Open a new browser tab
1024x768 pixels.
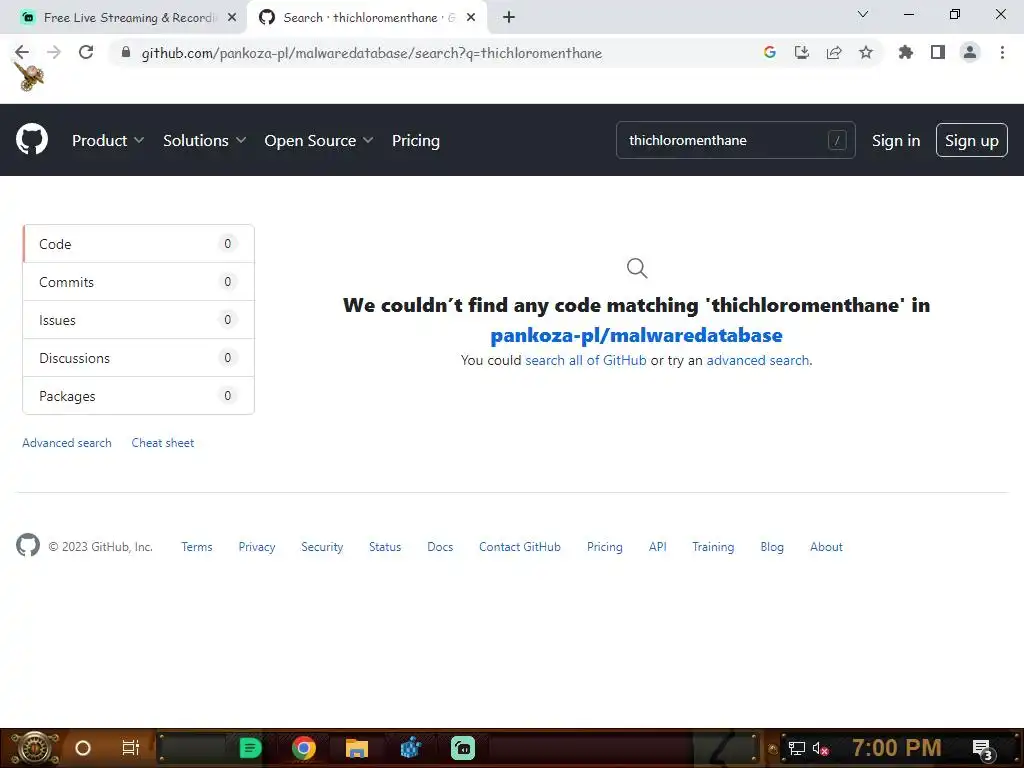click(x=509, y=17)
